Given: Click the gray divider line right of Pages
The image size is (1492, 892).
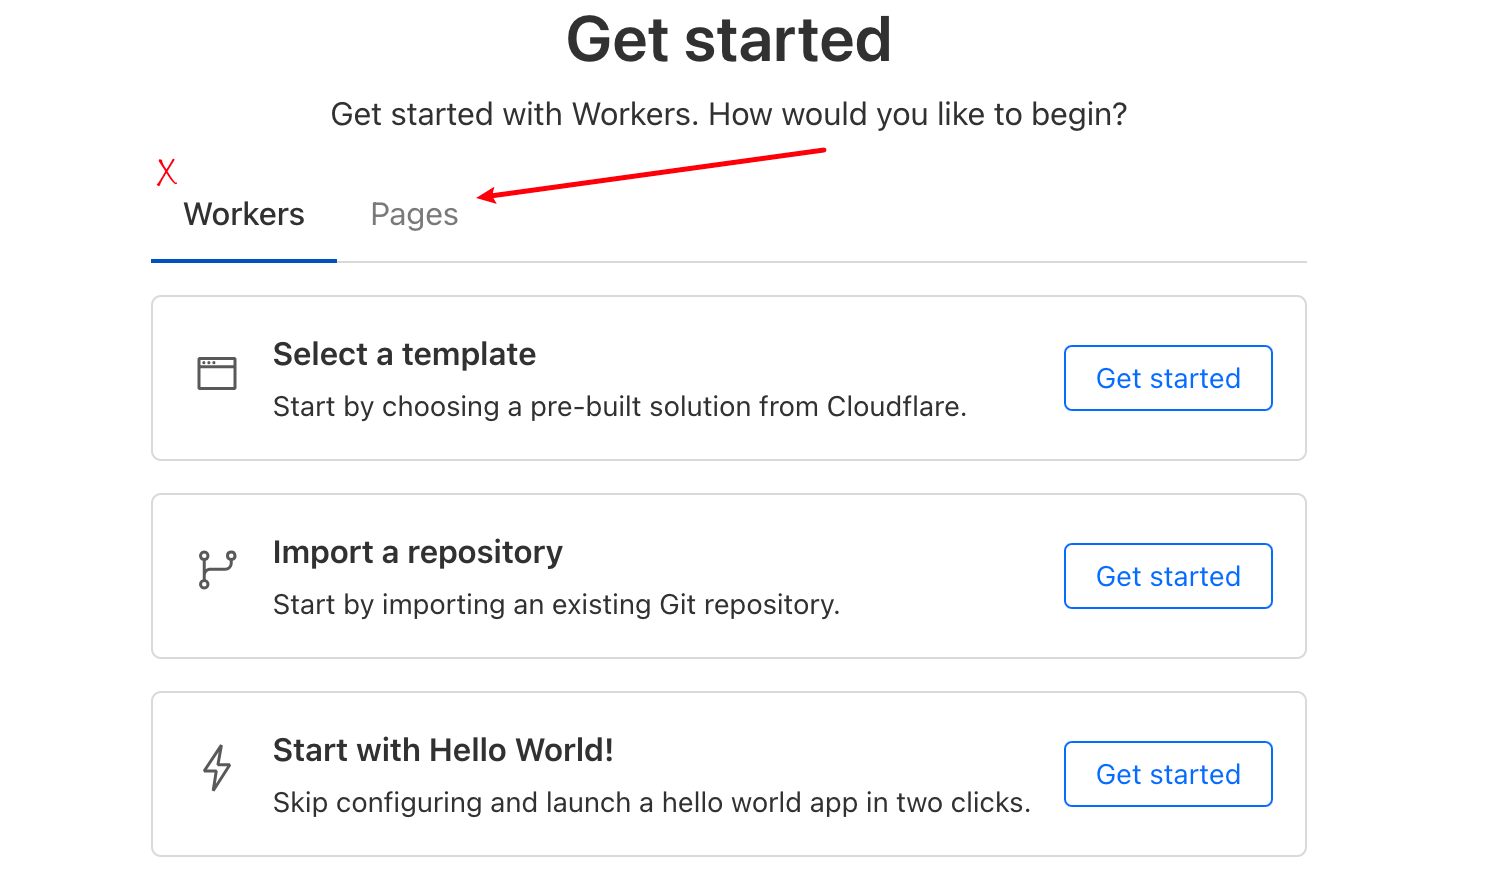Looking at the screenshot, I should (x=820, y=262).
